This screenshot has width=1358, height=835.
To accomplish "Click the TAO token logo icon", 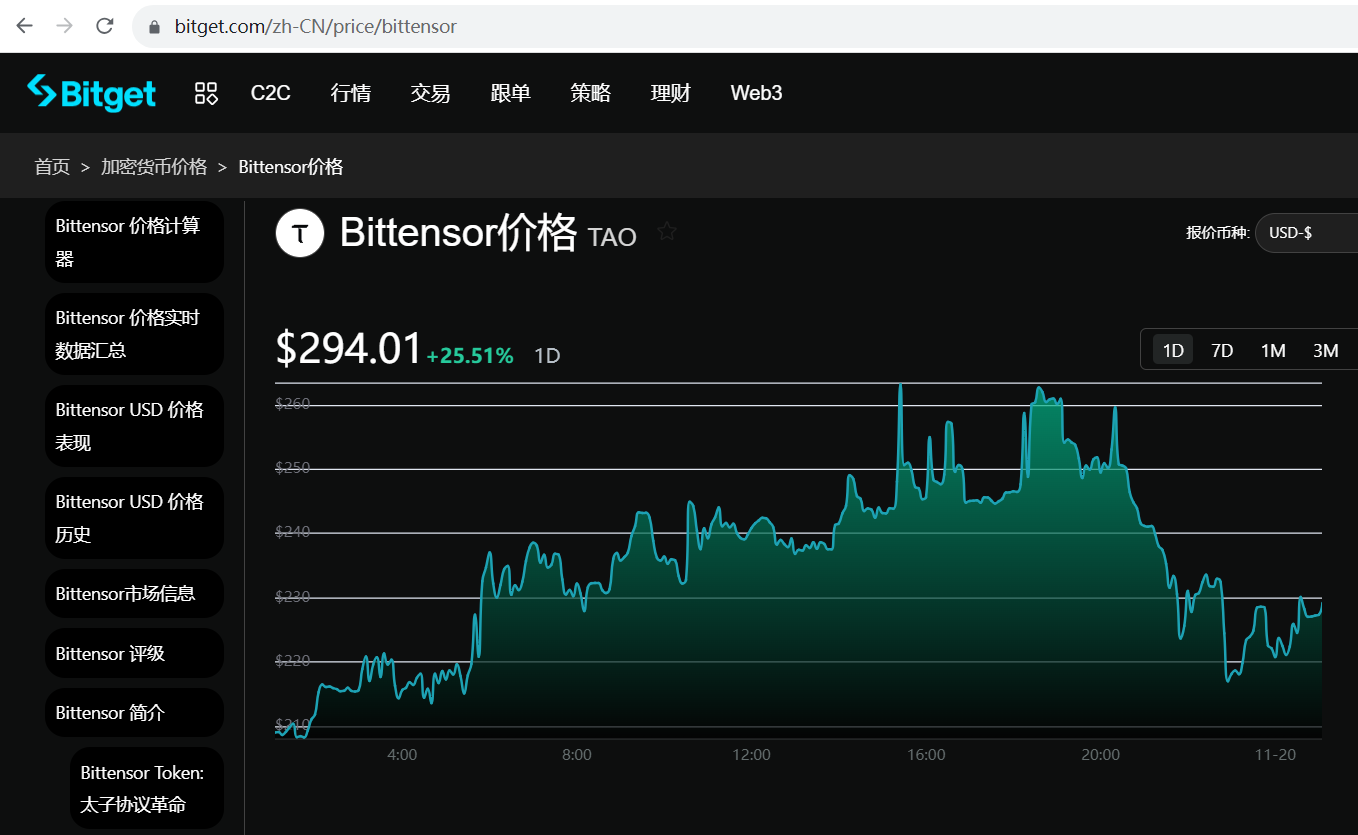I will coord(300,234).
